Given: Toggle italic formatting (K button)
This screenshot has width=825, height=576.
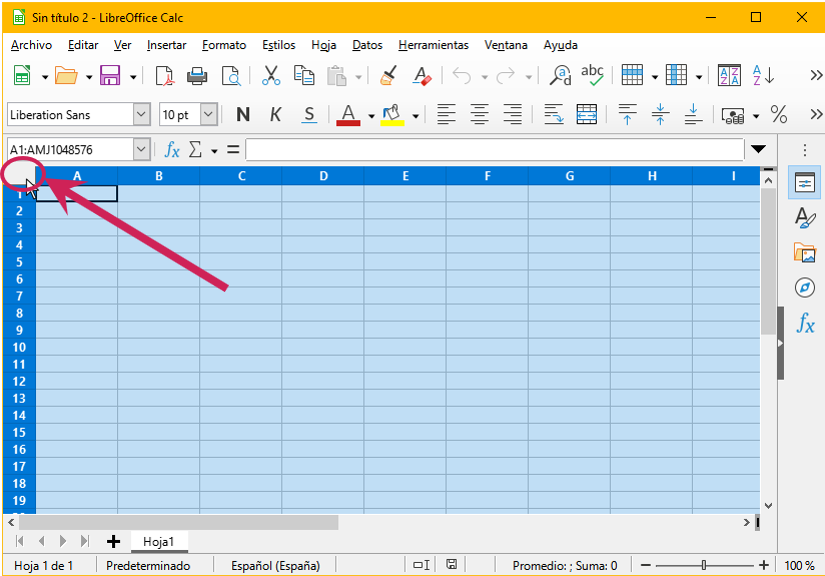Looking at the screenshot, I should tap(276, 115).
